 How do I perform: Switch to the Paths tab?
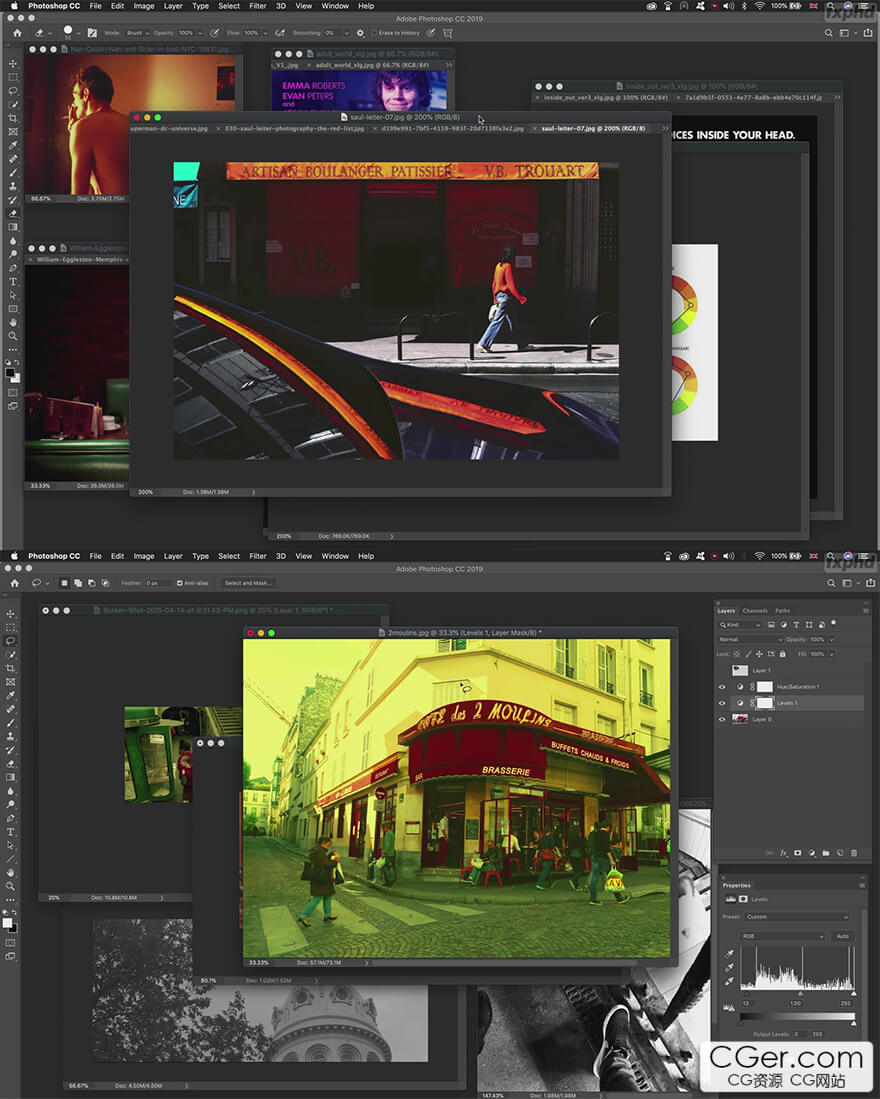coord(783,610)
